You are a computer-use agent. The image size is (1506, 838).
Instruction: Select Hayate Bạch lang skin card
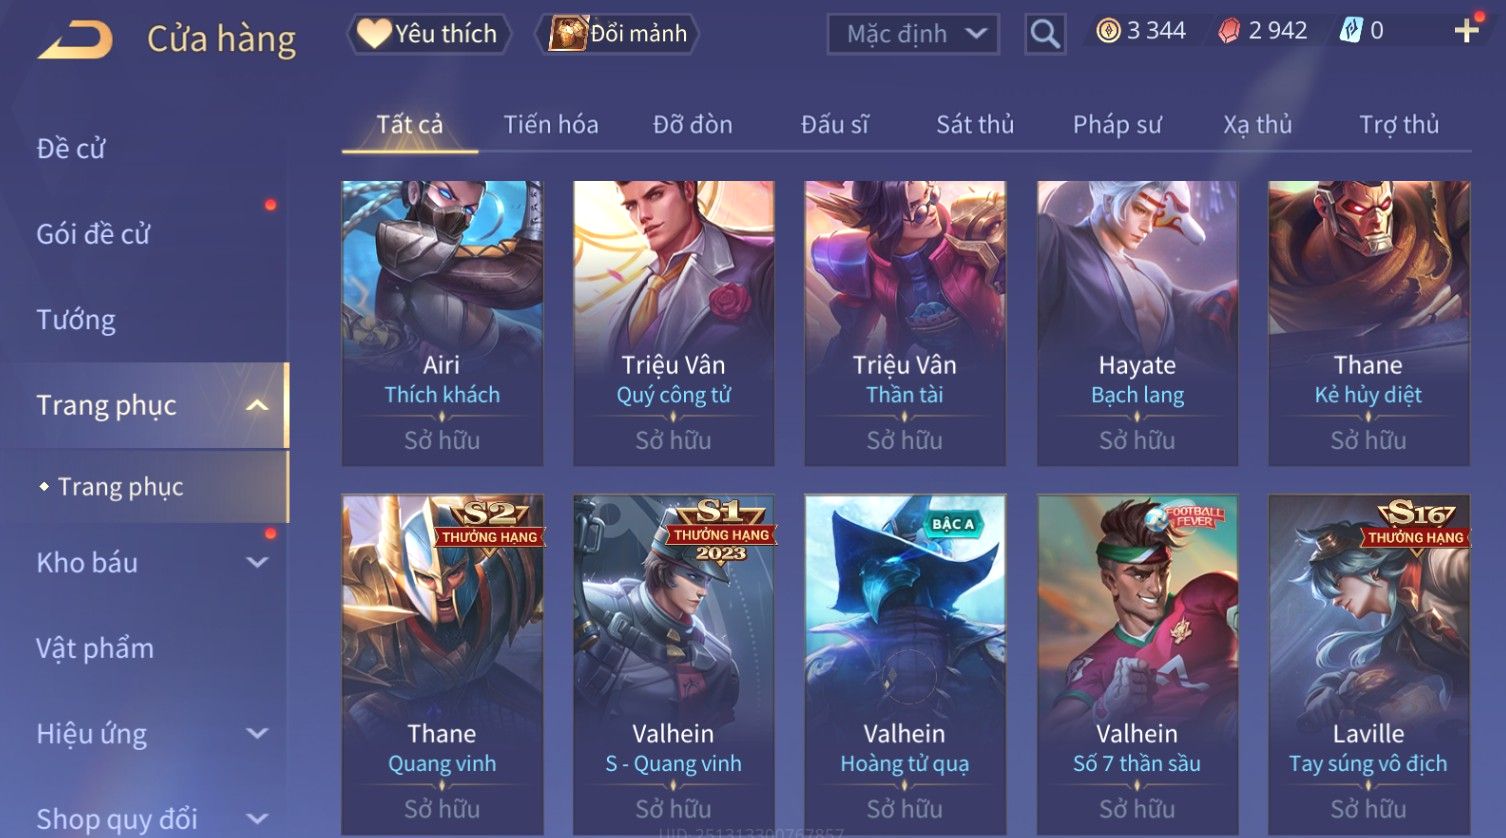(1137, 323)
